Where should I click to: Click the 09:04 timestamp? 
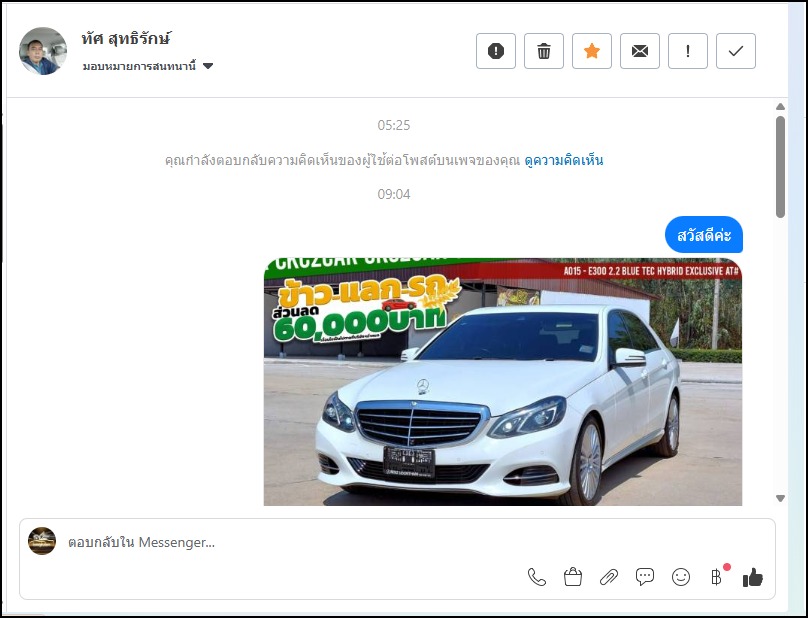click(394, 194)
